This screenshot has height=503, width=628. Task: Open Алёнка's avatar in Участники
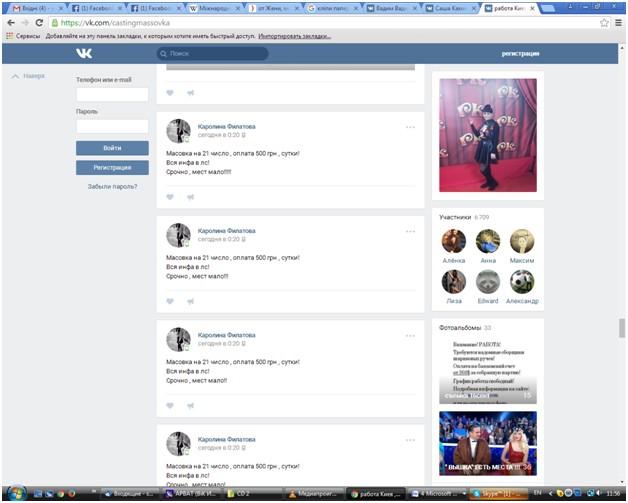pos(454,241)
